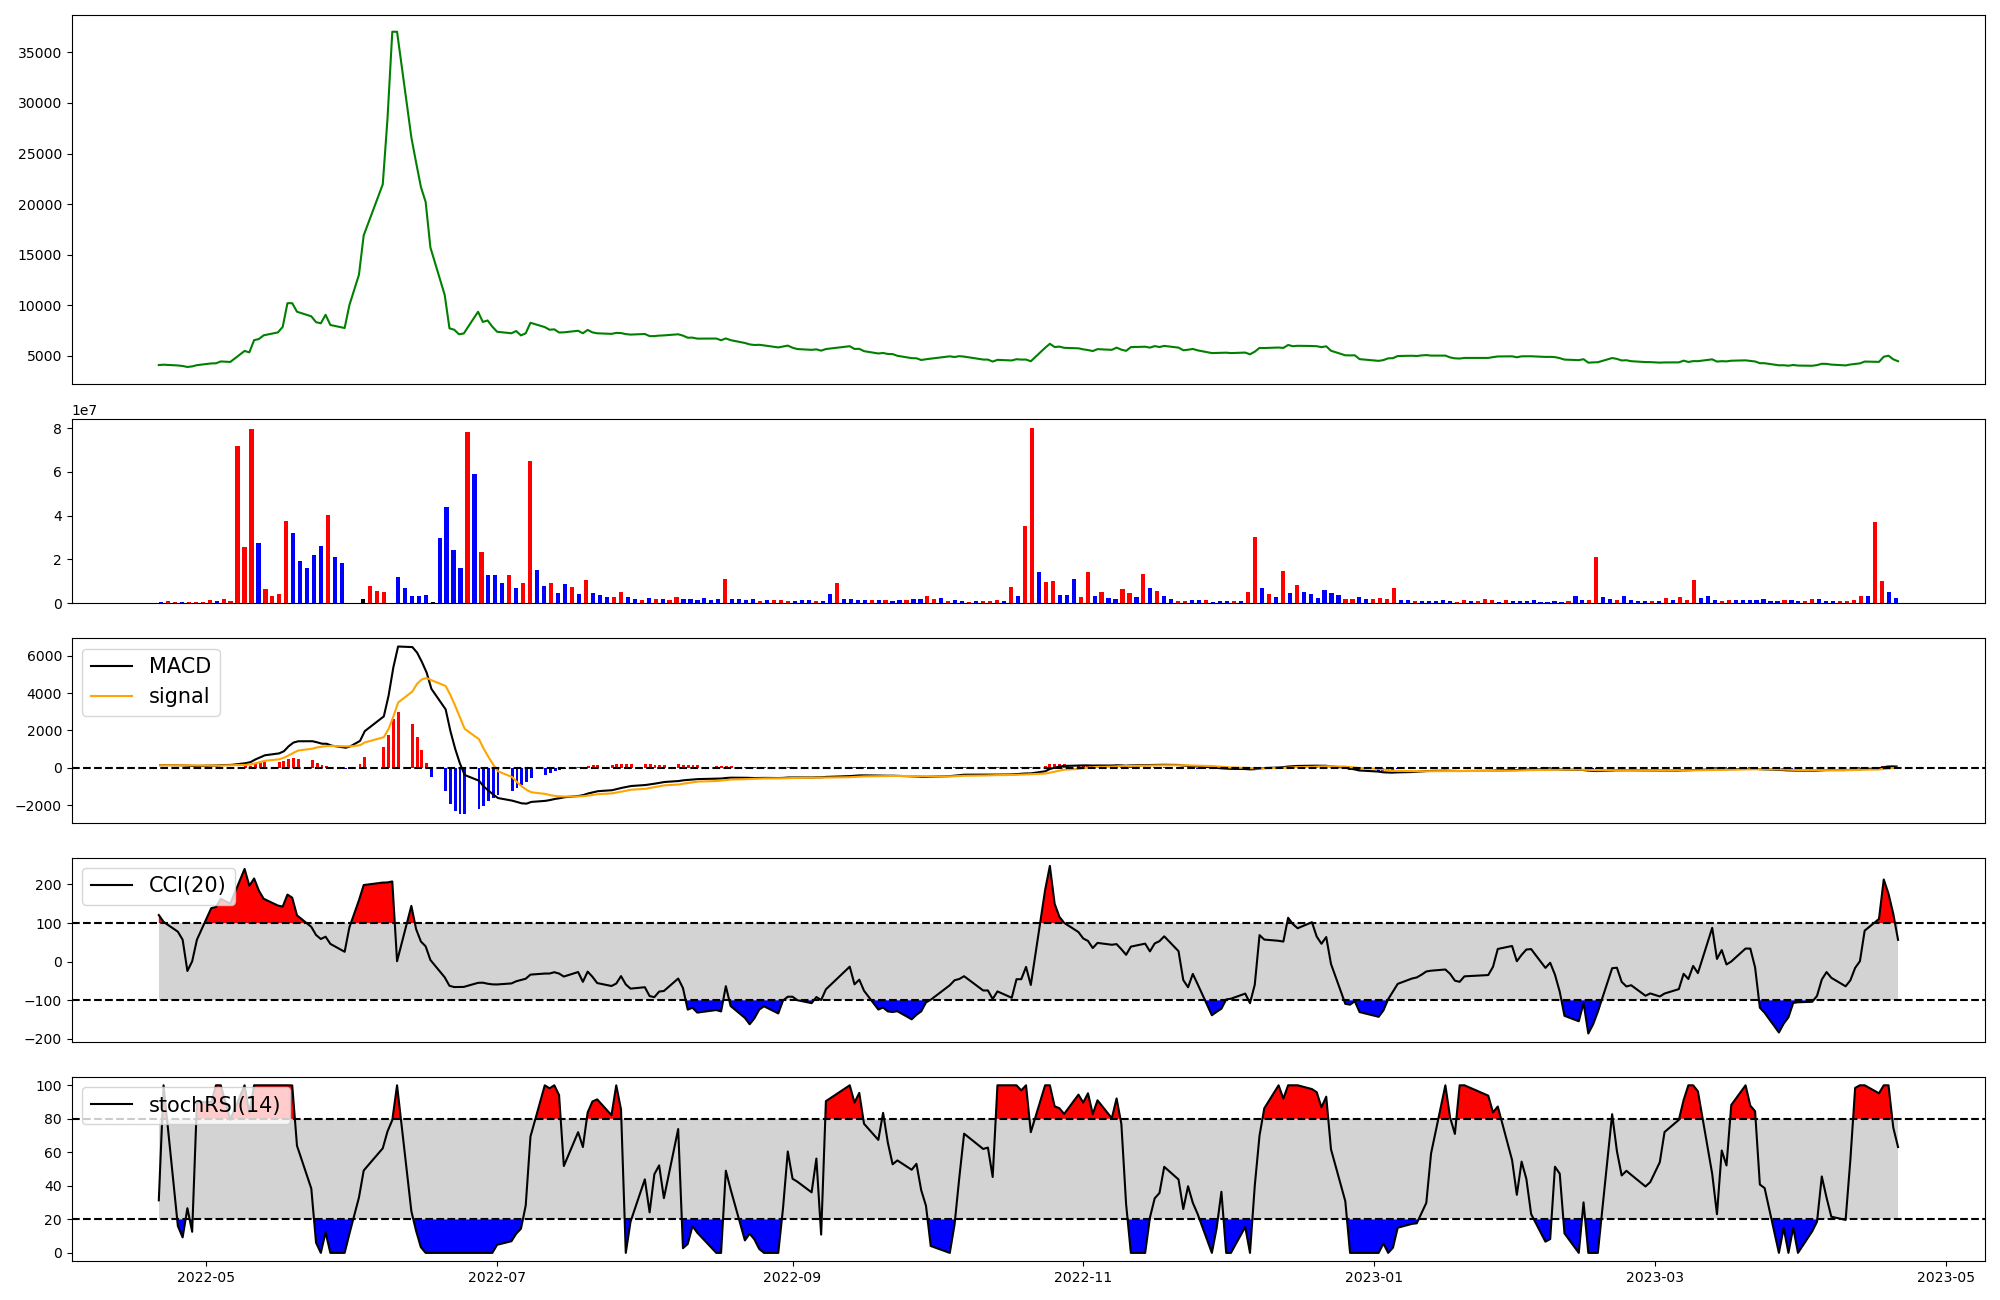Click the CCI(20) legend entry

(x=186, y=885)
